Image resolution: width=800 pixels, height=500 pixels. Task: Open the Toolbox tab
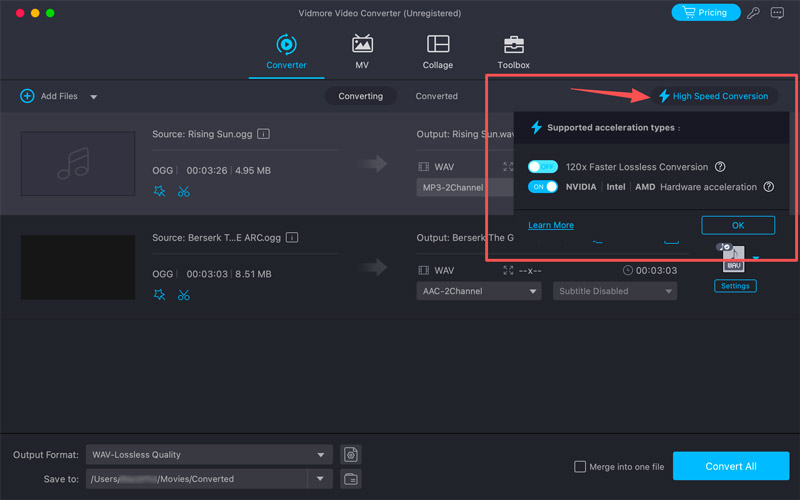(x=513, y=52)
